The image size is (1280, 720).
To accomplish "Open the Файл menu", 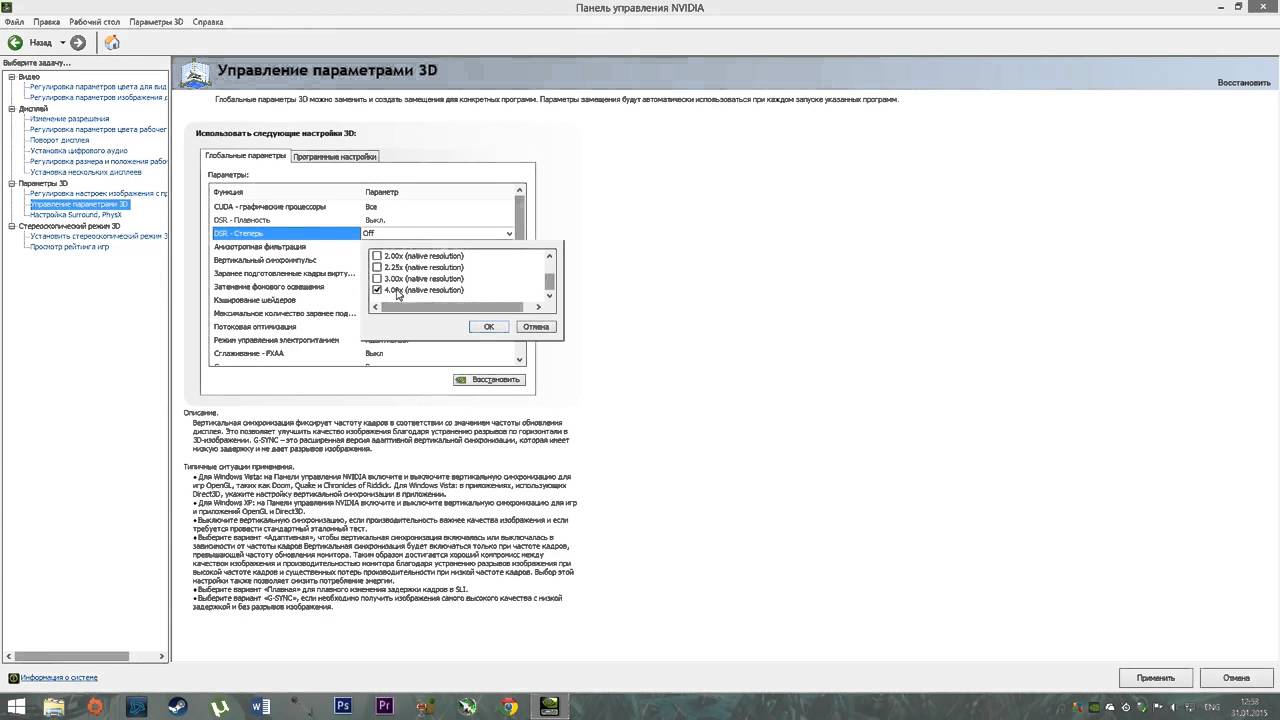I will [14, 22].
